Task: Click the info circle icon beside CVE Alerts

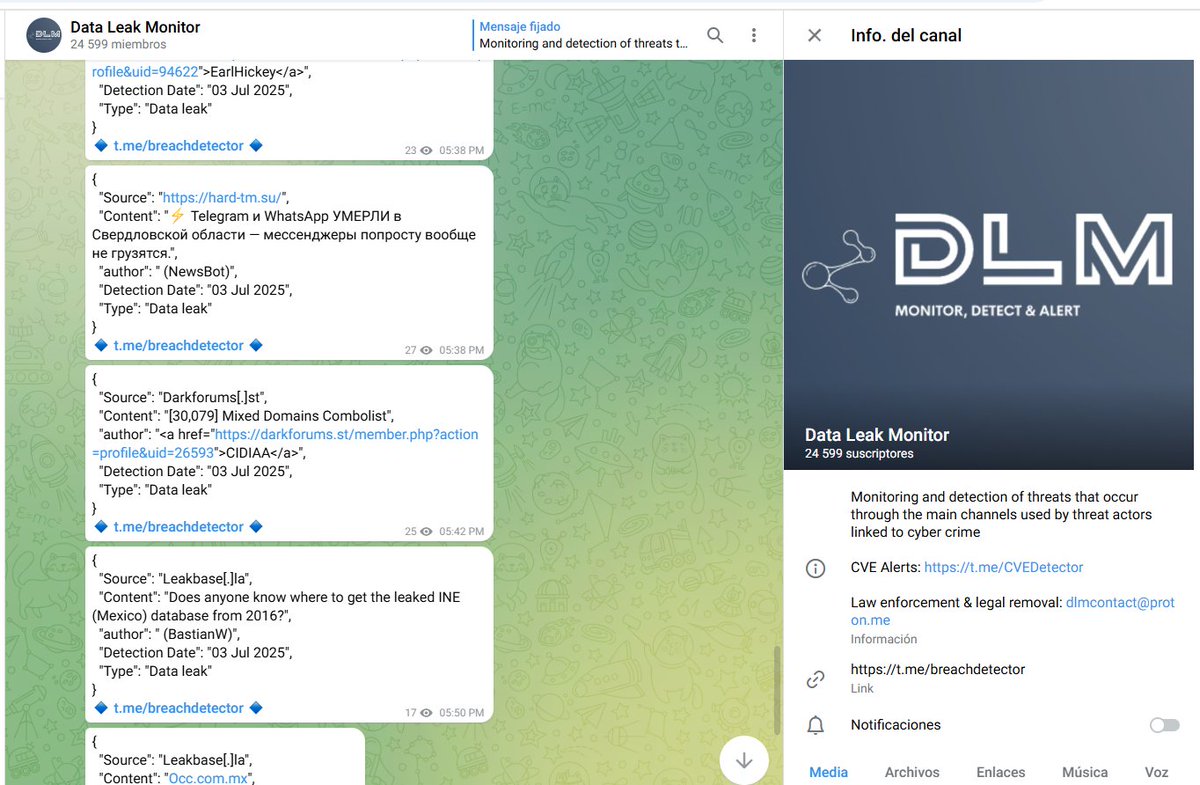Action: coord(816,568)
